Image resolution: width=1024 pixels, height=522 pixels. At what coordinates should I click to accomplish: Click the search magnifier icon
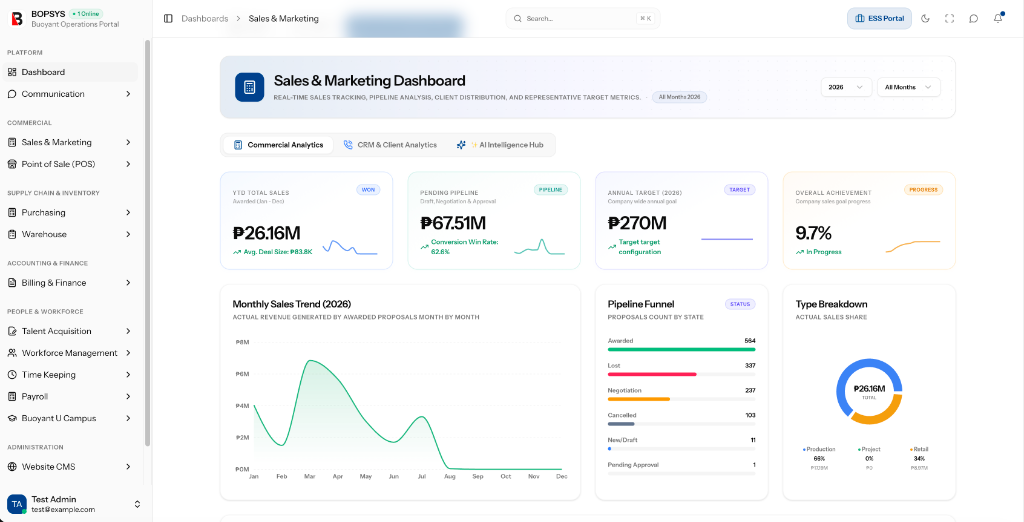pos(518,18)
